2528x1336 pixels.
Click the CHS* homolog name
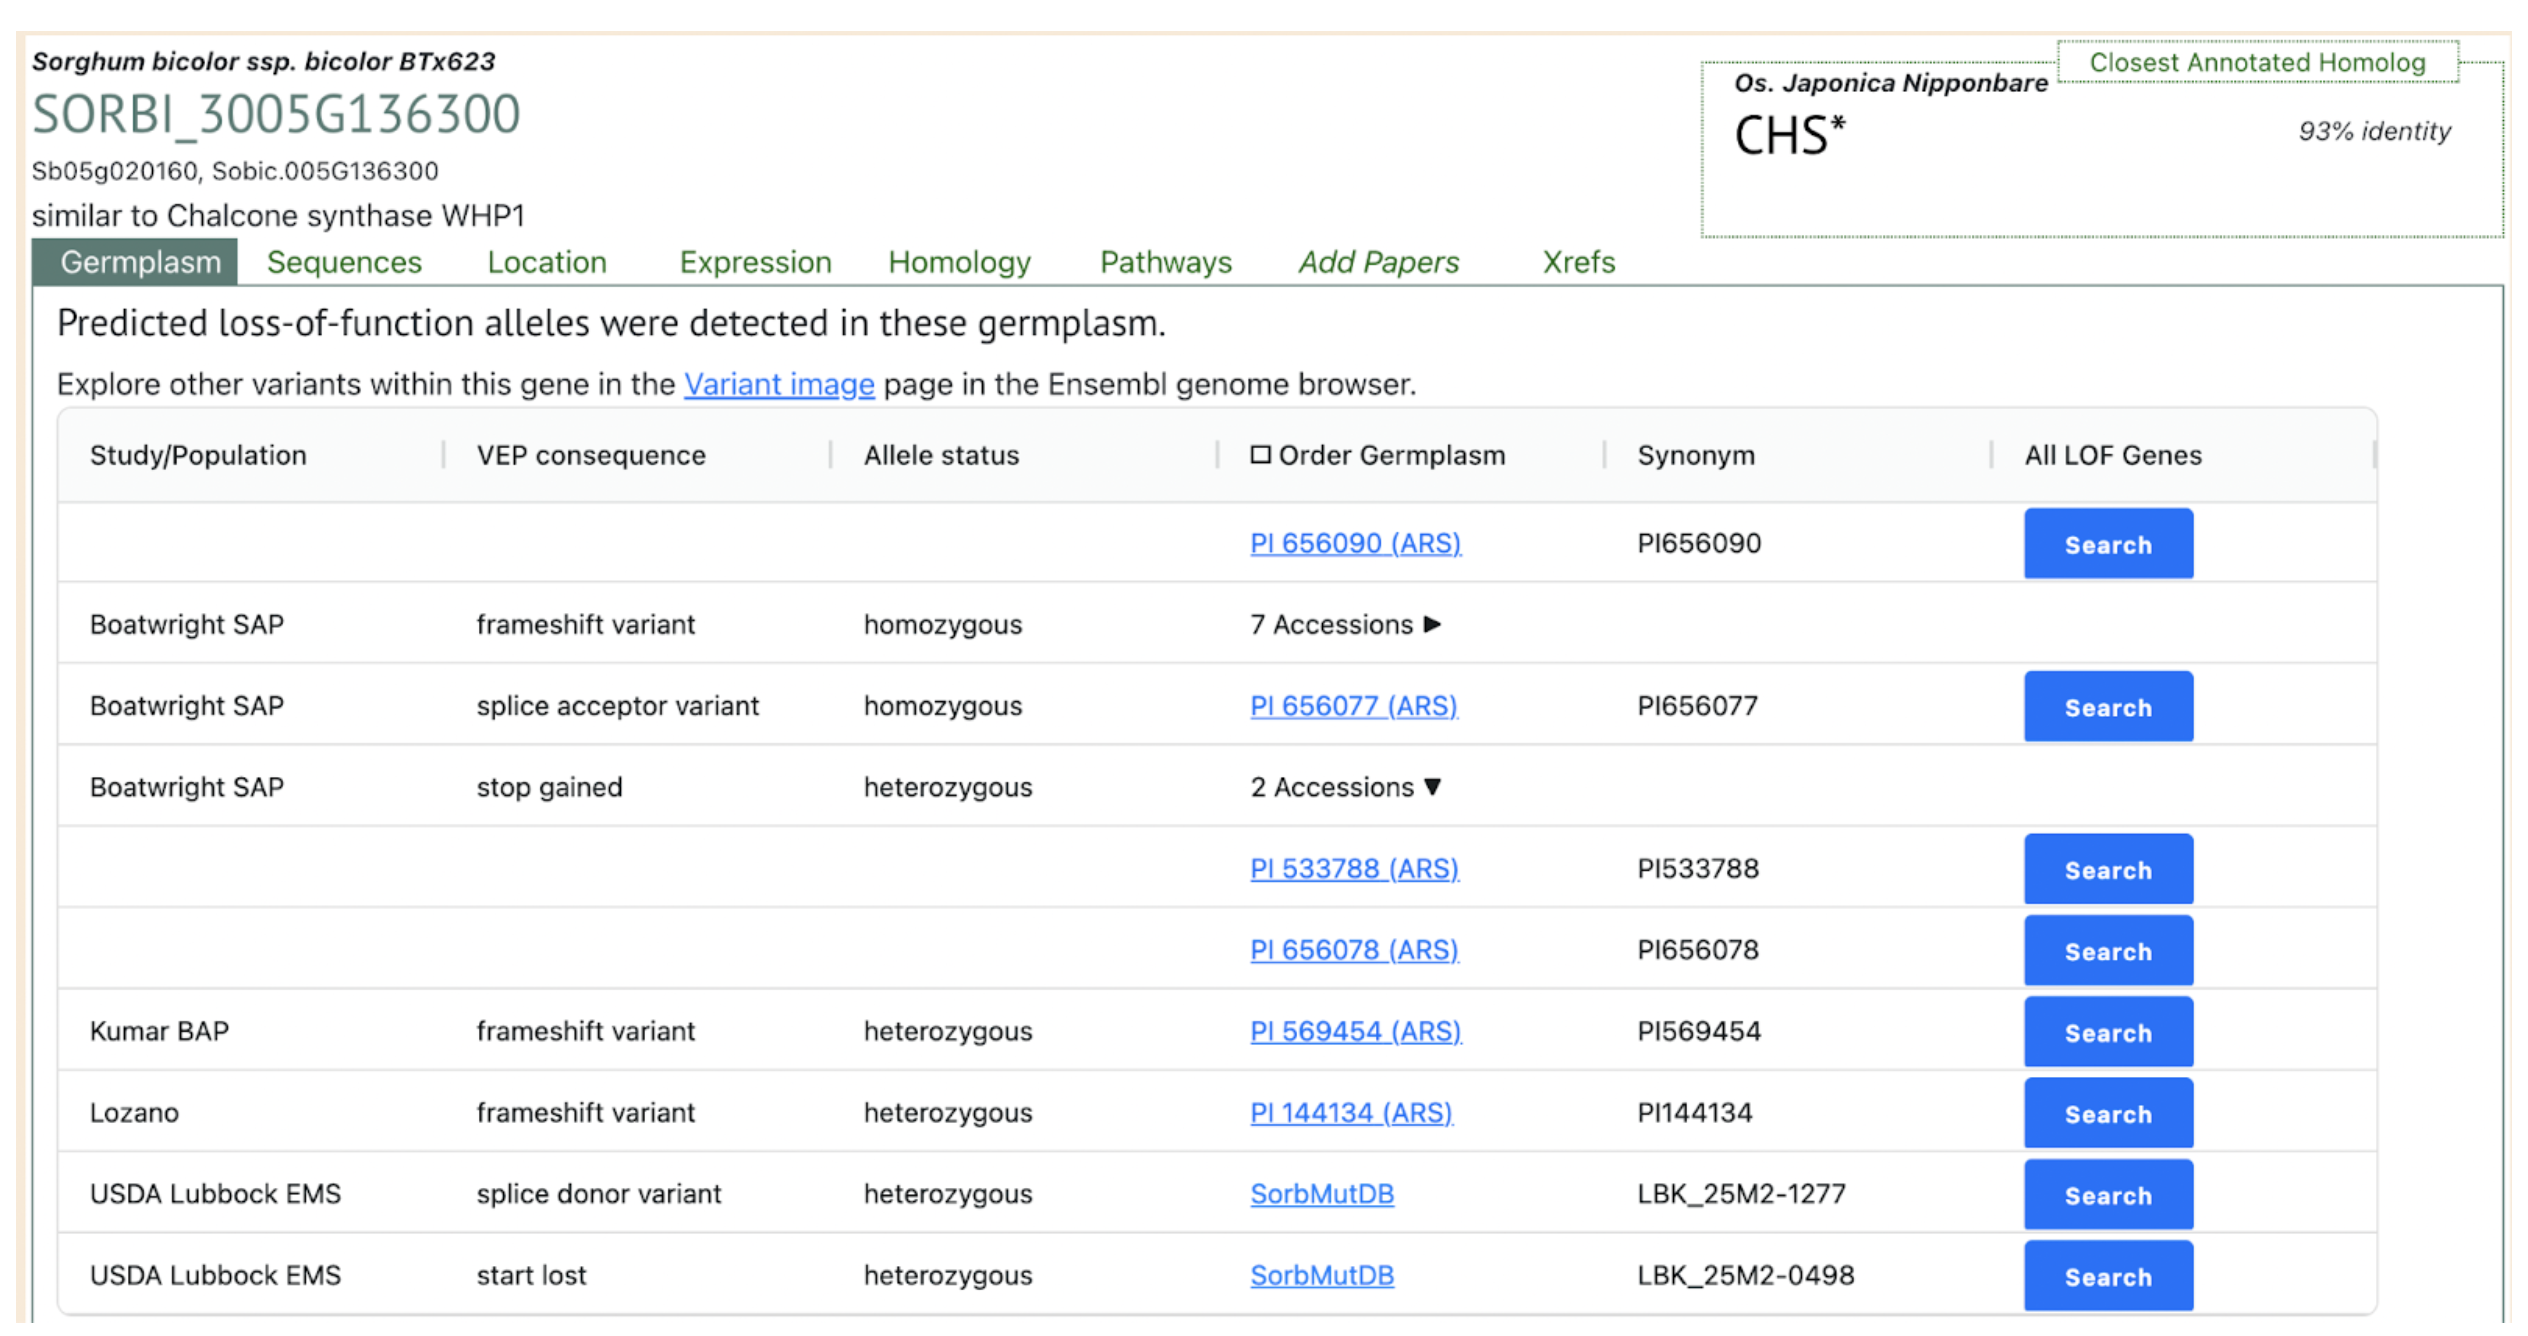(x=1789, y=135)
